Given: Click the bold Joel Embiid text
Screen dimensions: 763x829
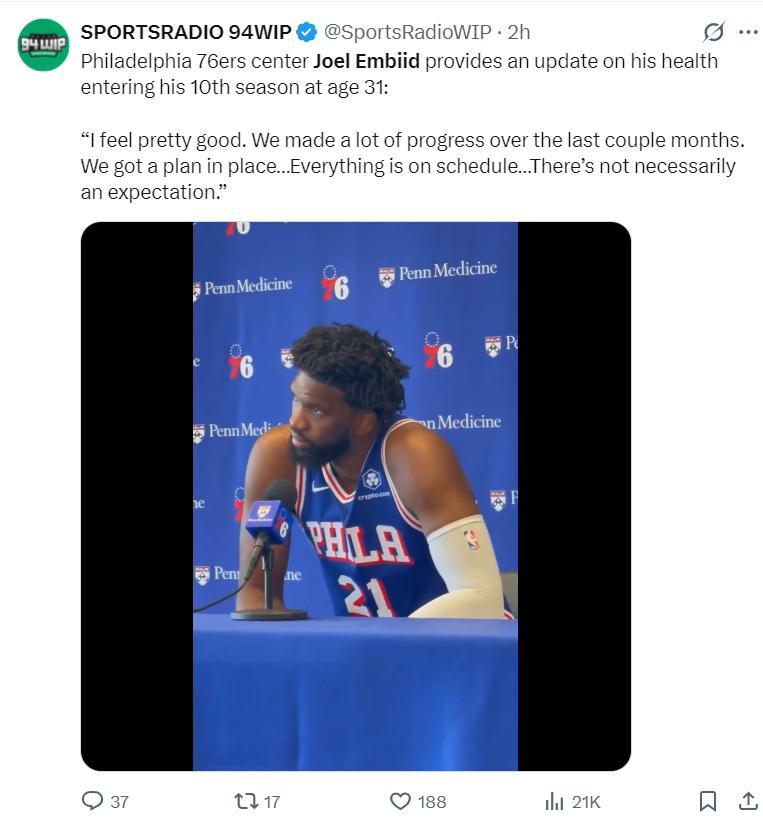Looking at the screenshot, I should [x=365, y=60].
